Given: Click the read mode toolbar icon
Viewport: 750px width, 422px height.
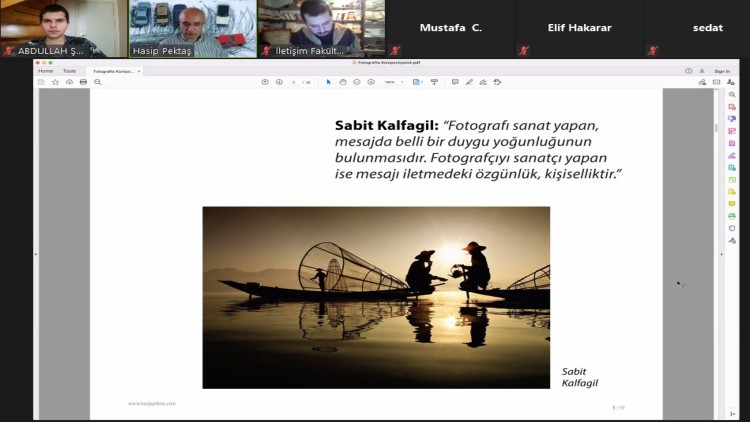Looking at the screenshot, I should (434, 82).
